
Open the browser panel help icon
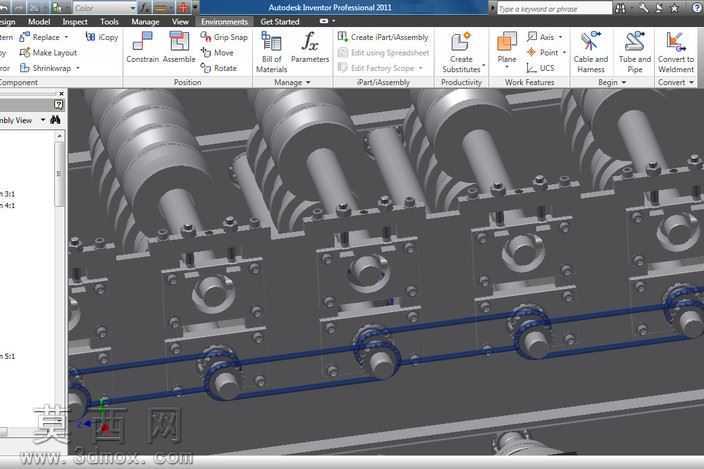click(x=58, y=105)
